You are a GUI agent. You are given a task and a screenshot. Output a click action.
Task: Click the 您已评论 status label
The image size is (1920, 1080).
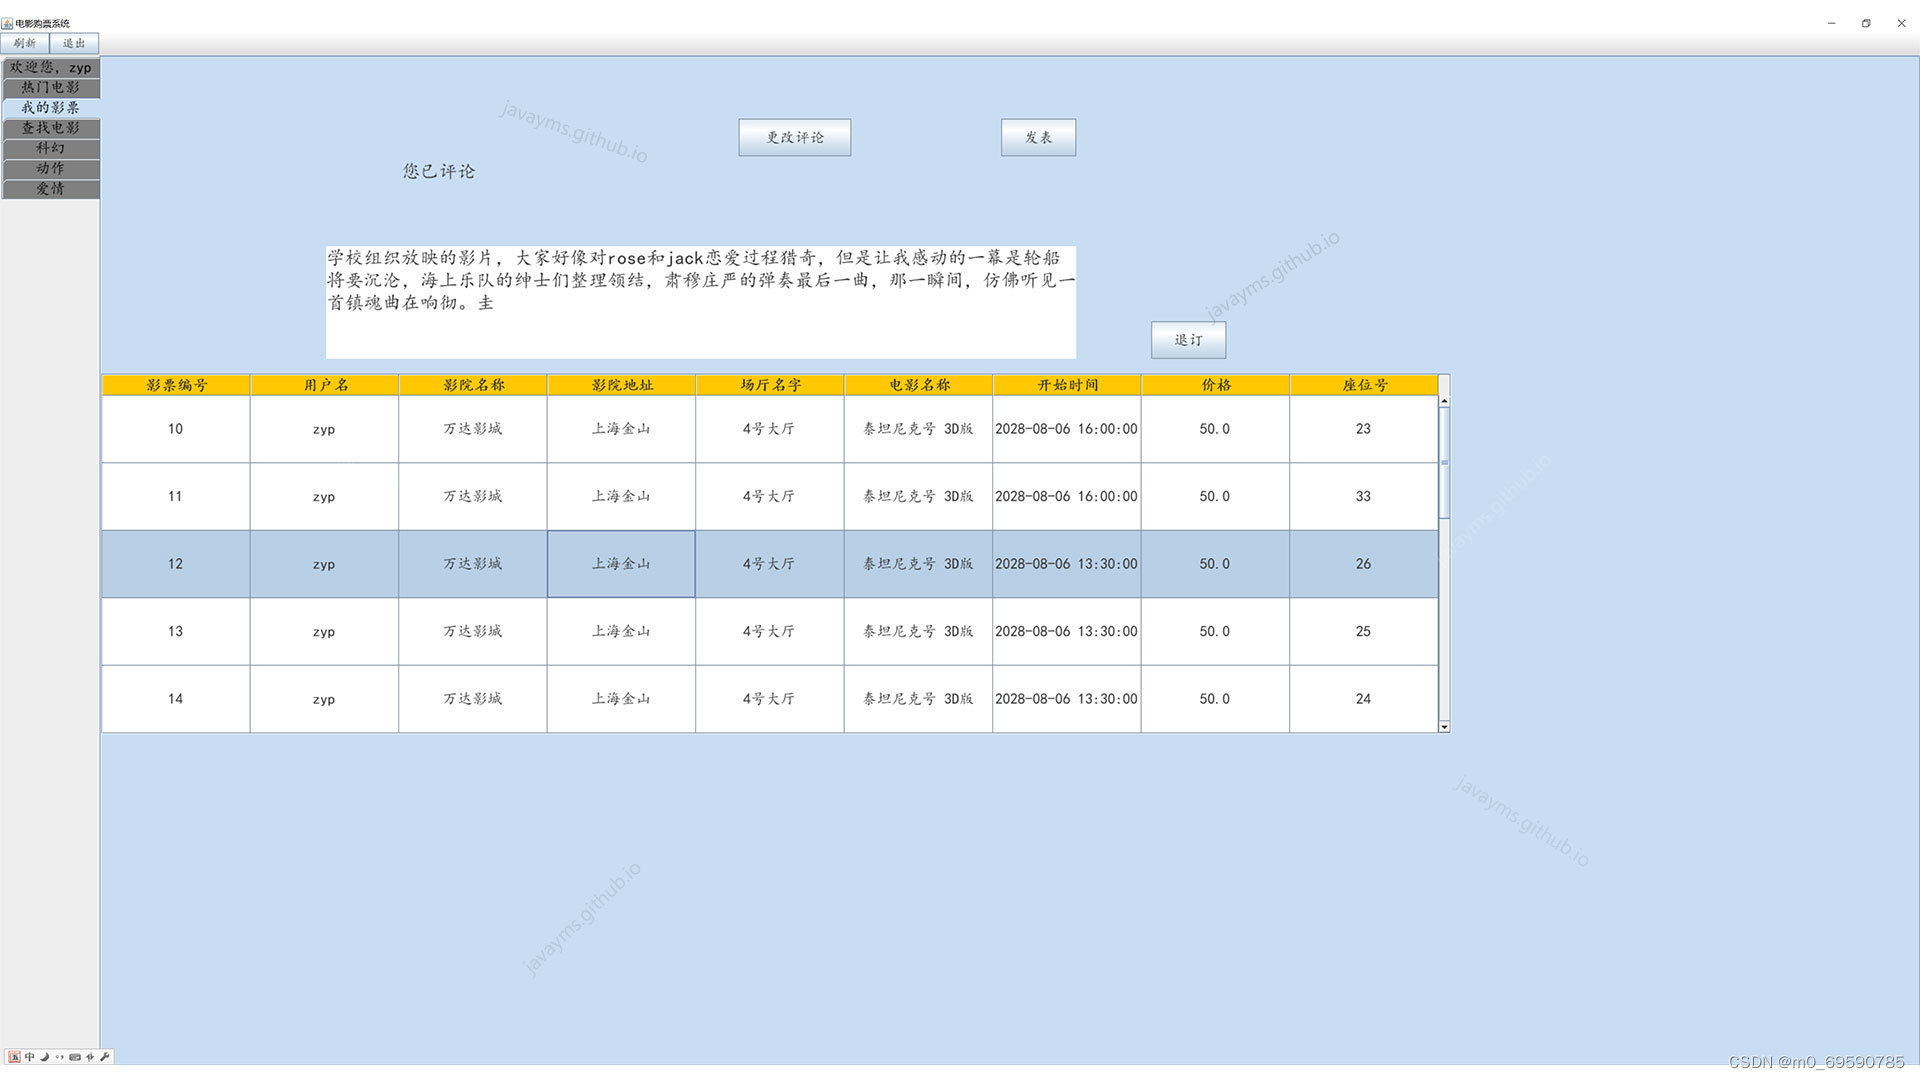pyautogui.click(x=439, y=171)
